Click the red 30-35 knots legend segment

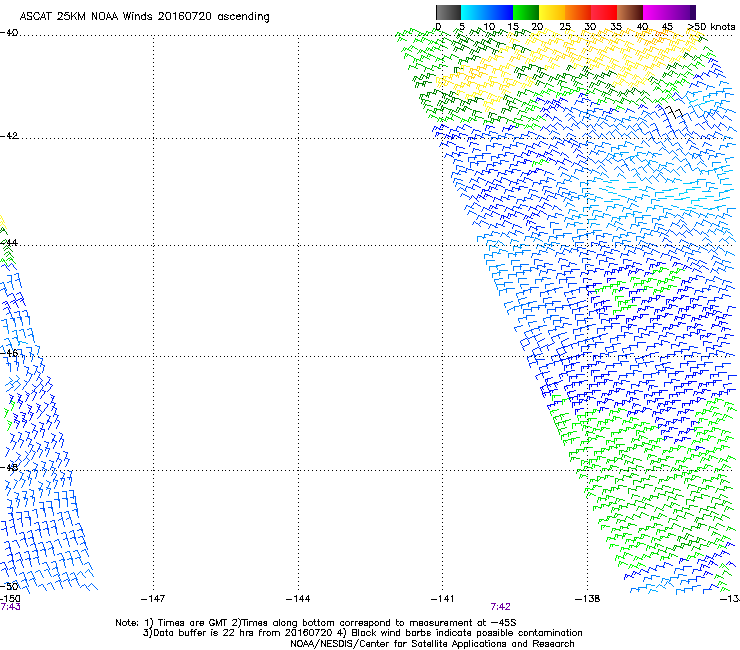[604, 12]
